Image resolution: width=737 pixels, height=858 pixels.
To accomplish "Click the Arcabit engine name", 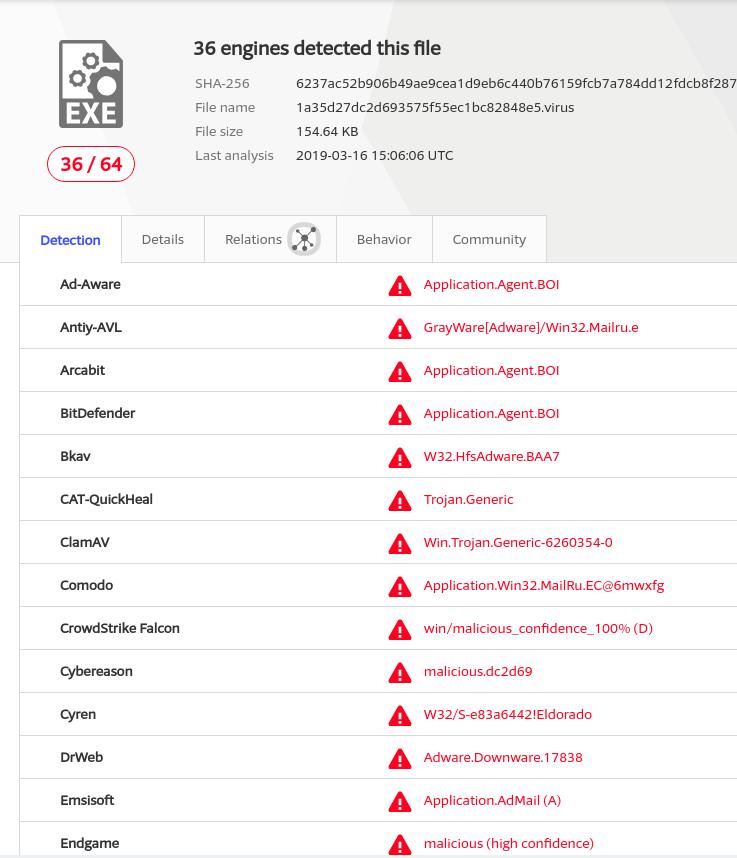I will point(83,370).
